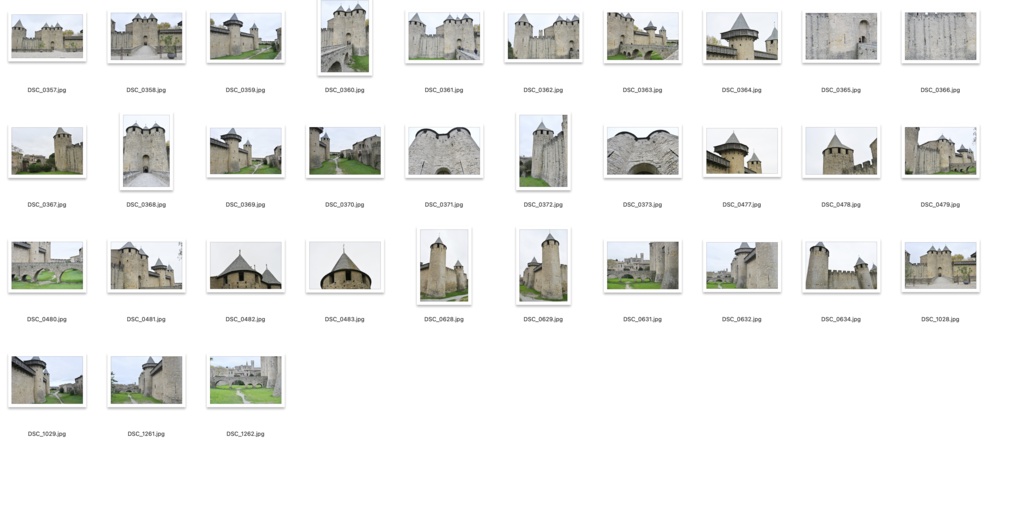
Task: Click the DSC_0634.jpg thumbnail
Action: tap(841, 266)
